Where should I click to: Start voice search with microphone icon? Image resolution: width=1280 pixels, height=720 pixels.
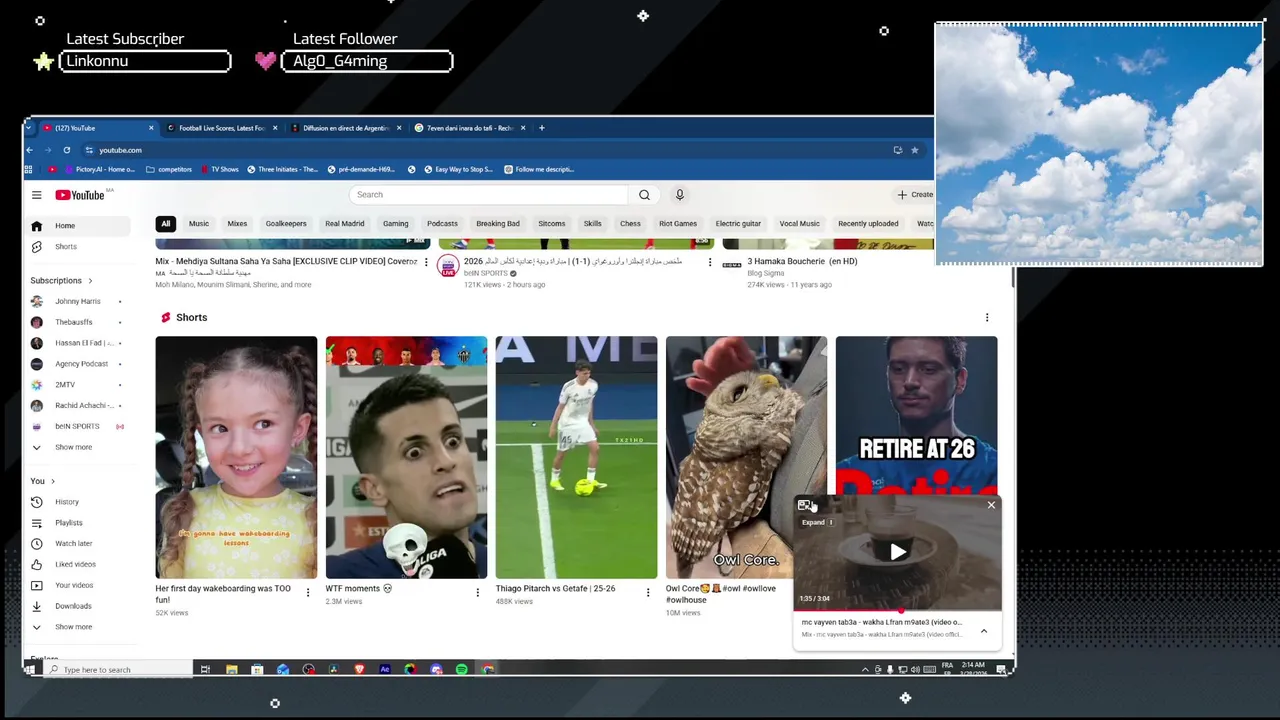[679, 195]
